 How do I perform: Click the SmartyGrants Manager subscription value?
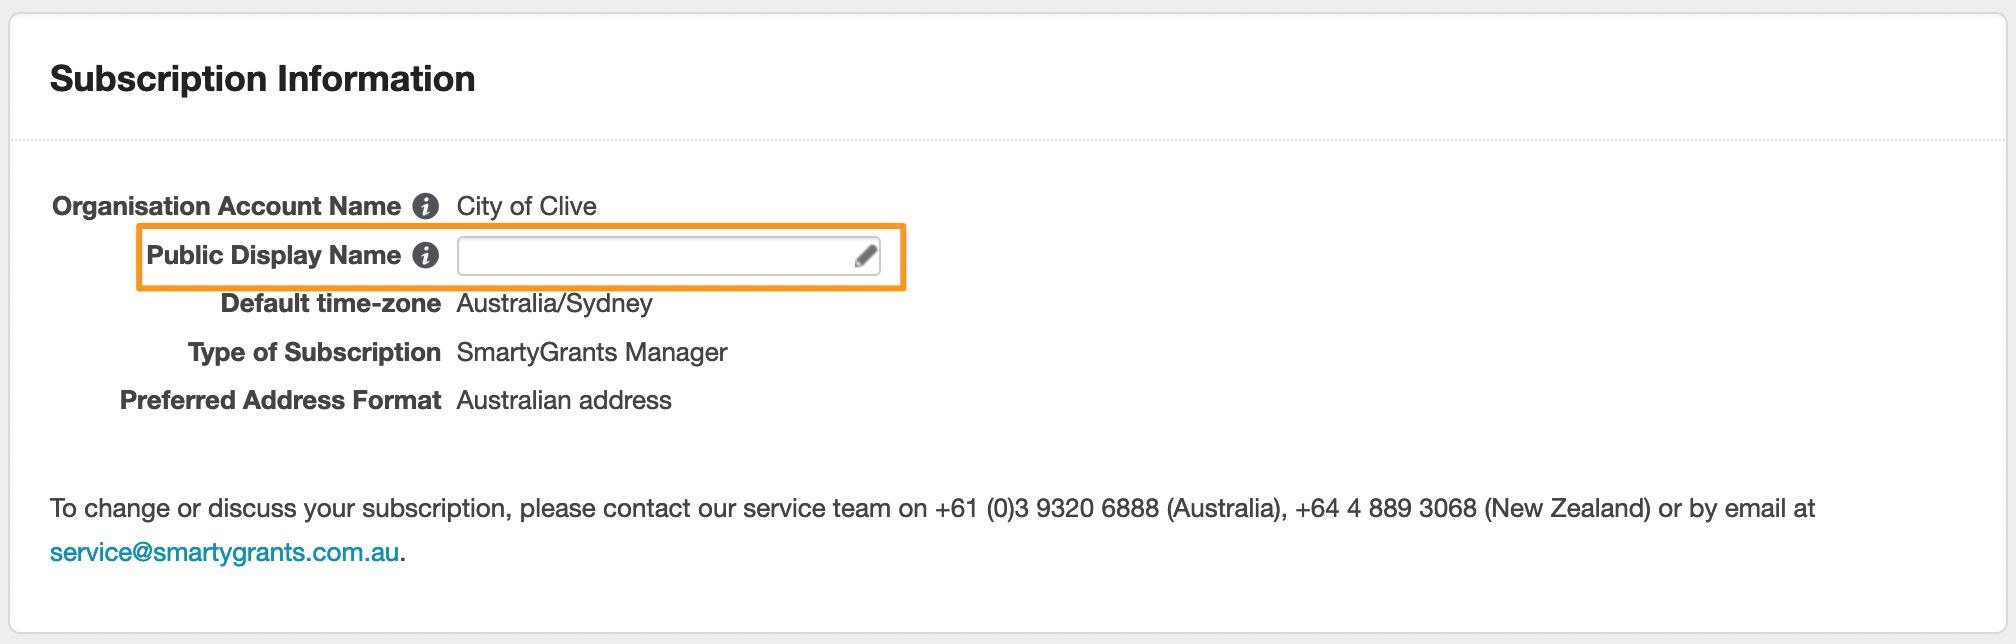[592, 352]
